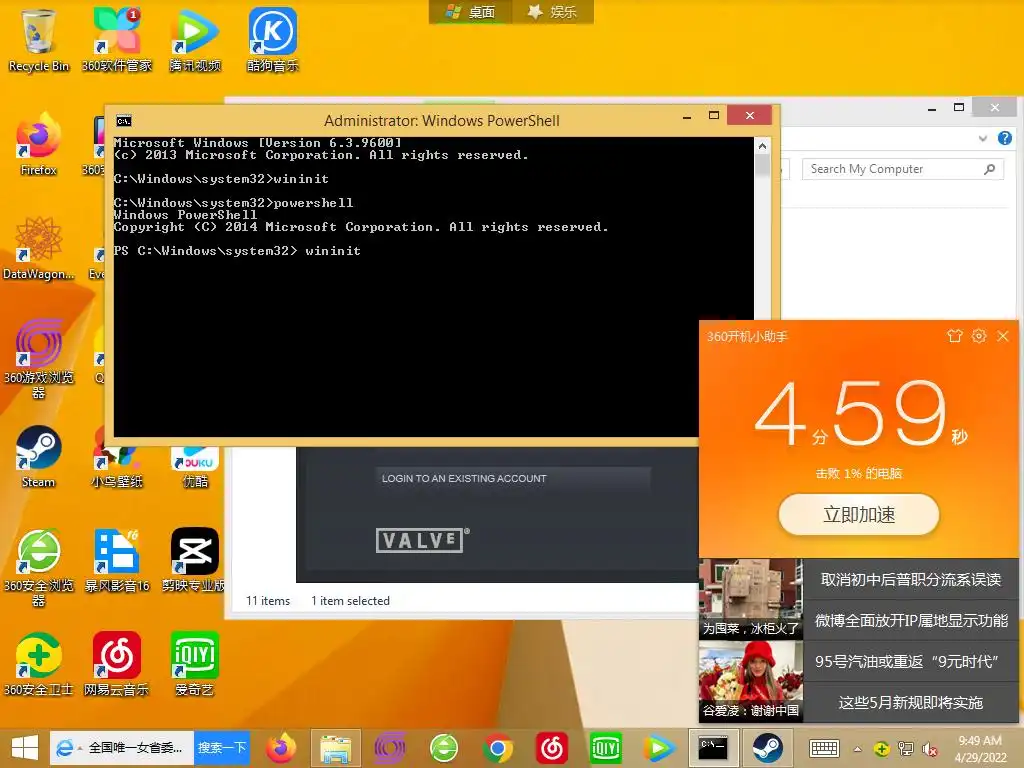Open iQIYI from the taskbar
This screenshot has height=768, width=1024.
[606, 748]
